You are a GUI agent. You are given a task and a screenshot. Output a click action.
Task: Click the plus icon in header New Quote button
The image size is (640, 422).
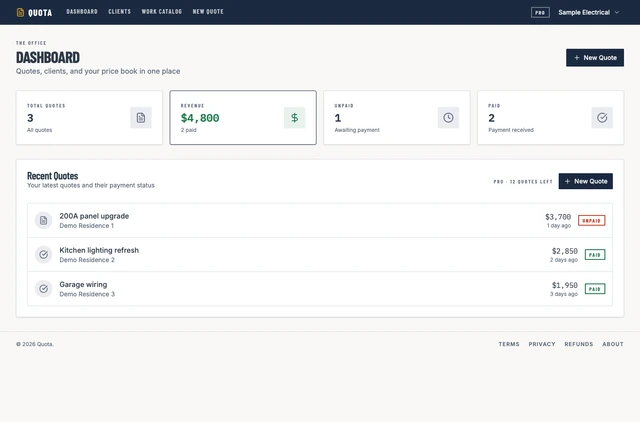(577, 58)
